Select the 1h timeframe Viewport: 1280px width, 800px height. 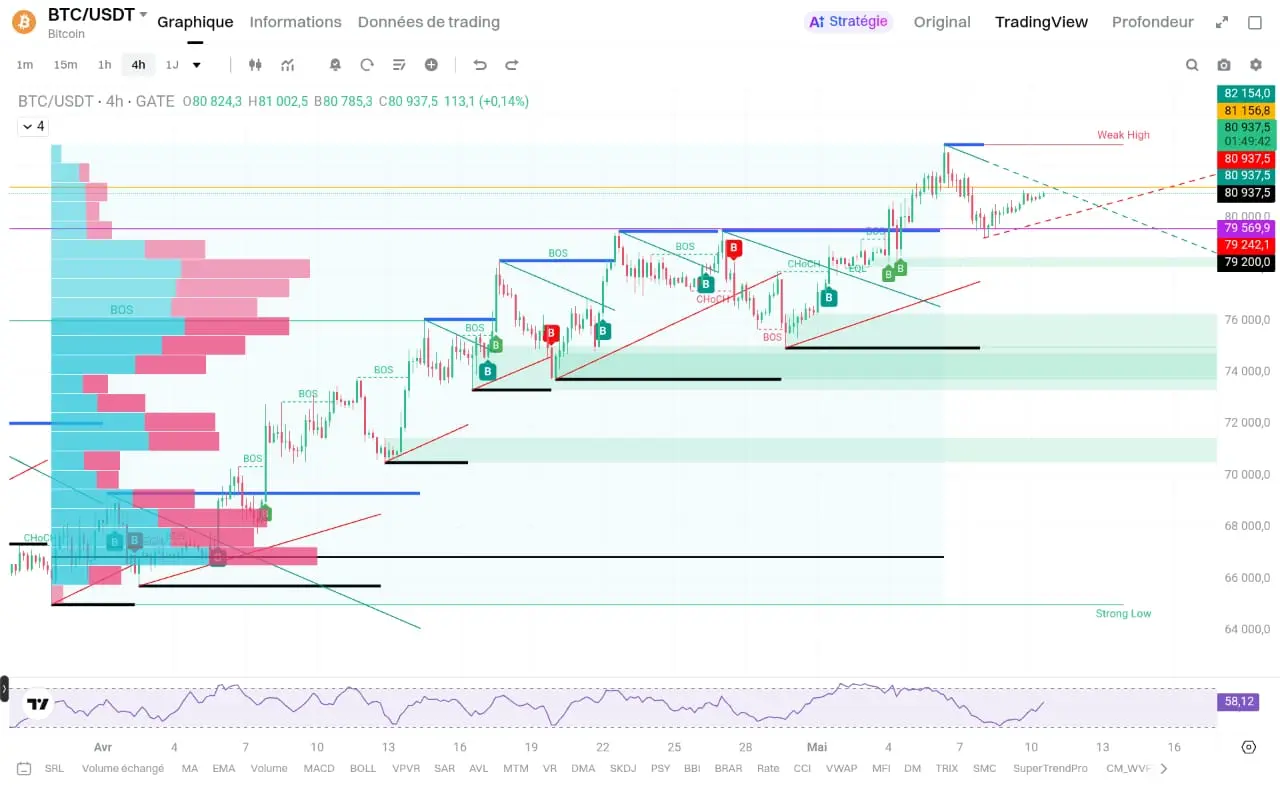click(x=104, y=65)
